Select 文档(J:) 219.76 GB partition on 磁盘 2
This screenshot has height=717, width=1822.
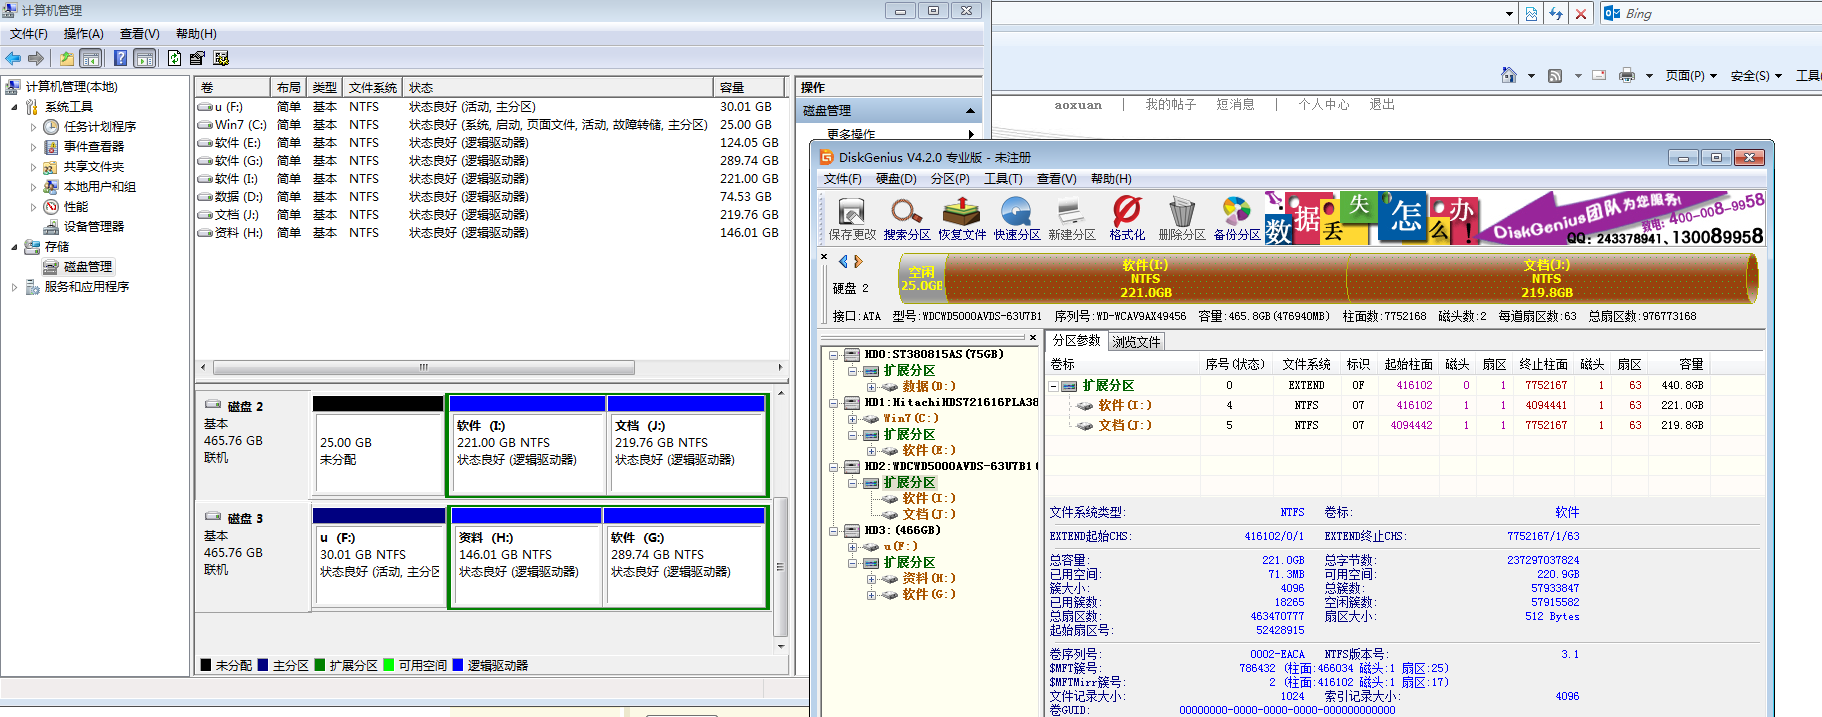coord(687,445)
